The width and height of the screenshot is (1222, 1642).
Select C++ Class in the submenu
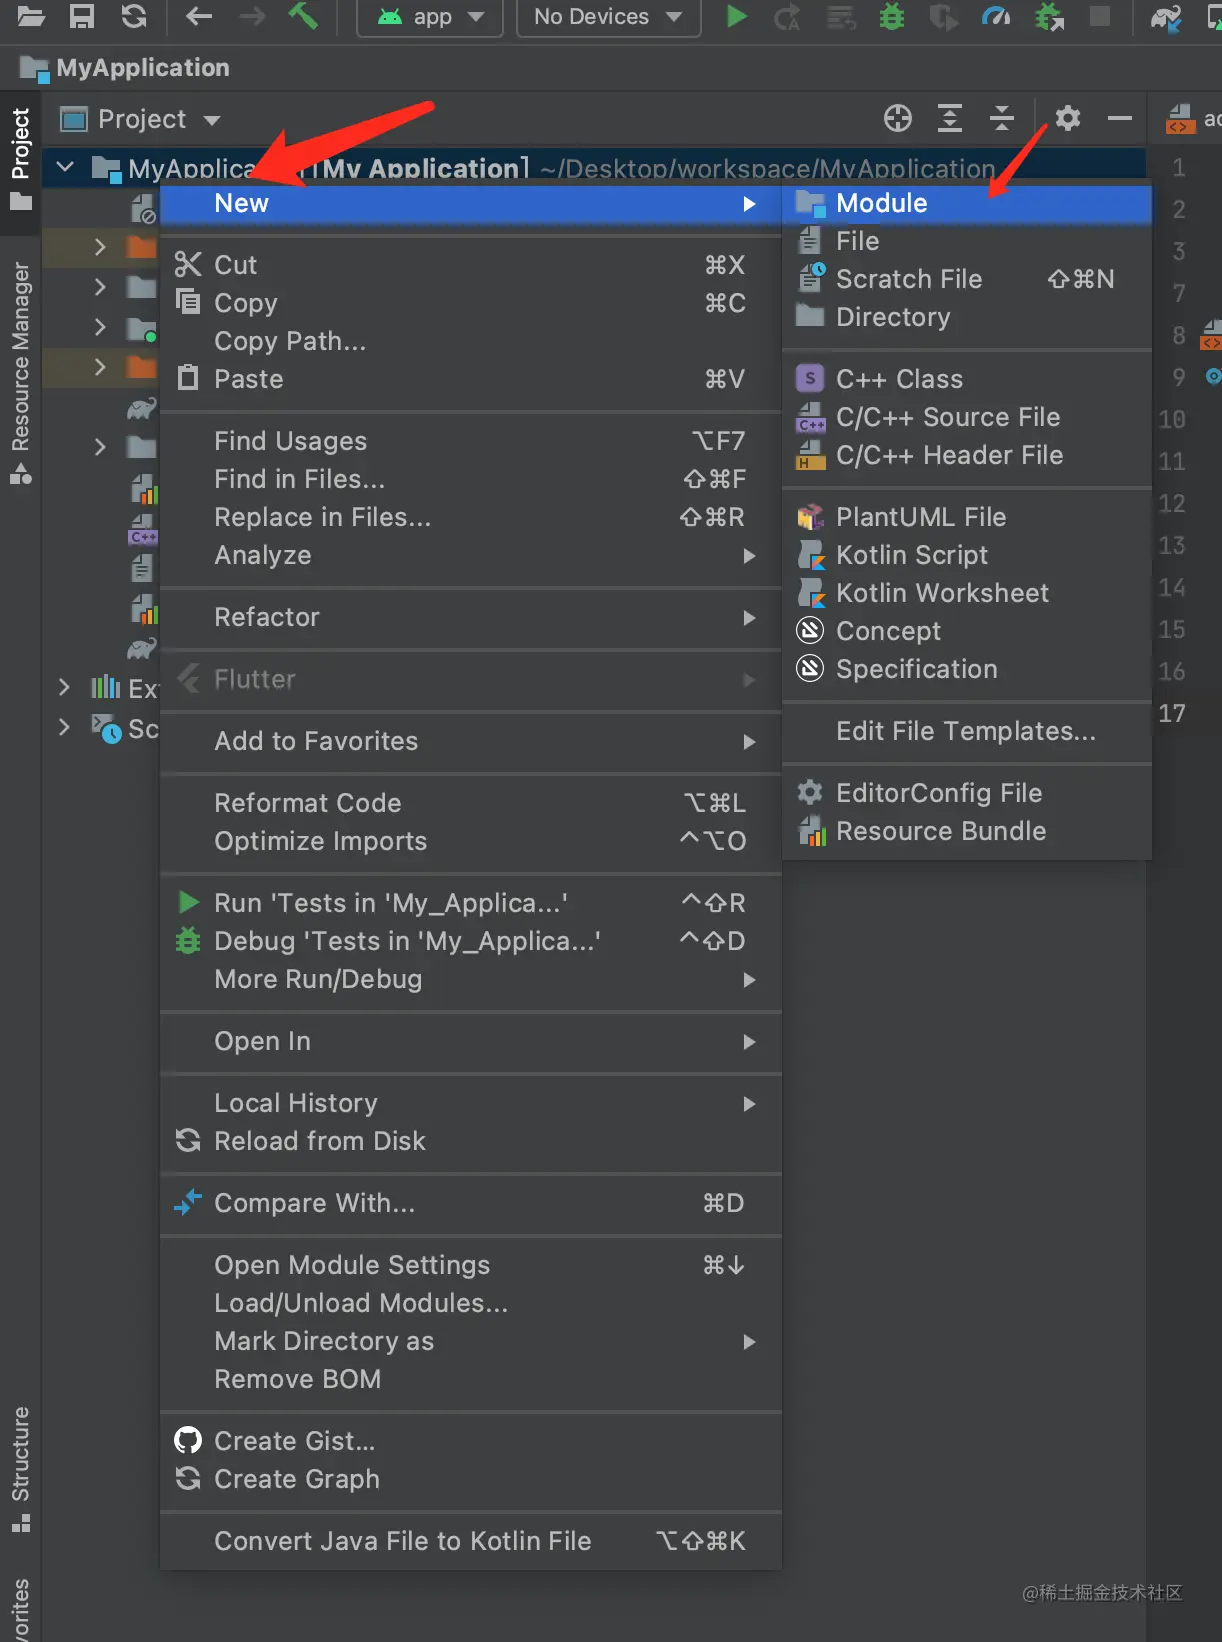pos(967,379)
